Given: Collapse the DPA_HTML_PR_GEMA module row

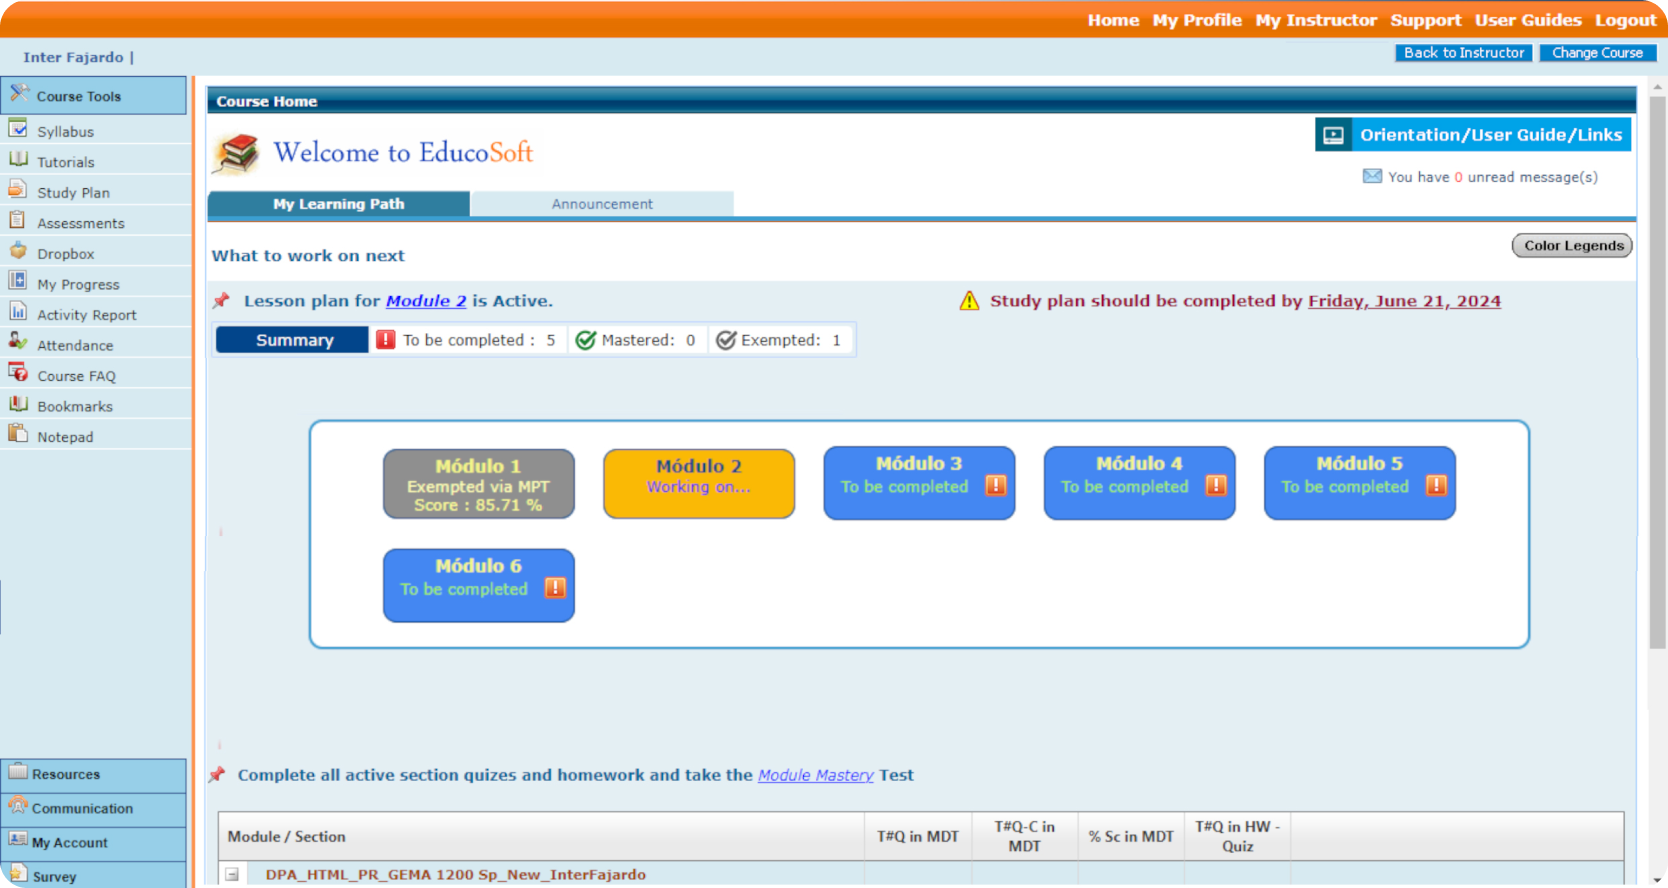Looking at the screenshot, I should pyautogui.click(x=232, y=874).
